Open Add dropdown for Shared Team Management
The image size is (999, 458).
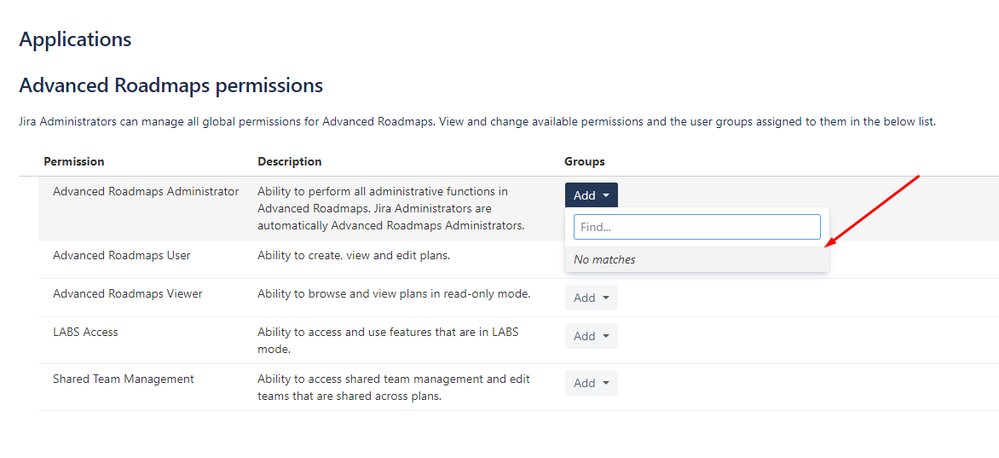tap(591, 383)
